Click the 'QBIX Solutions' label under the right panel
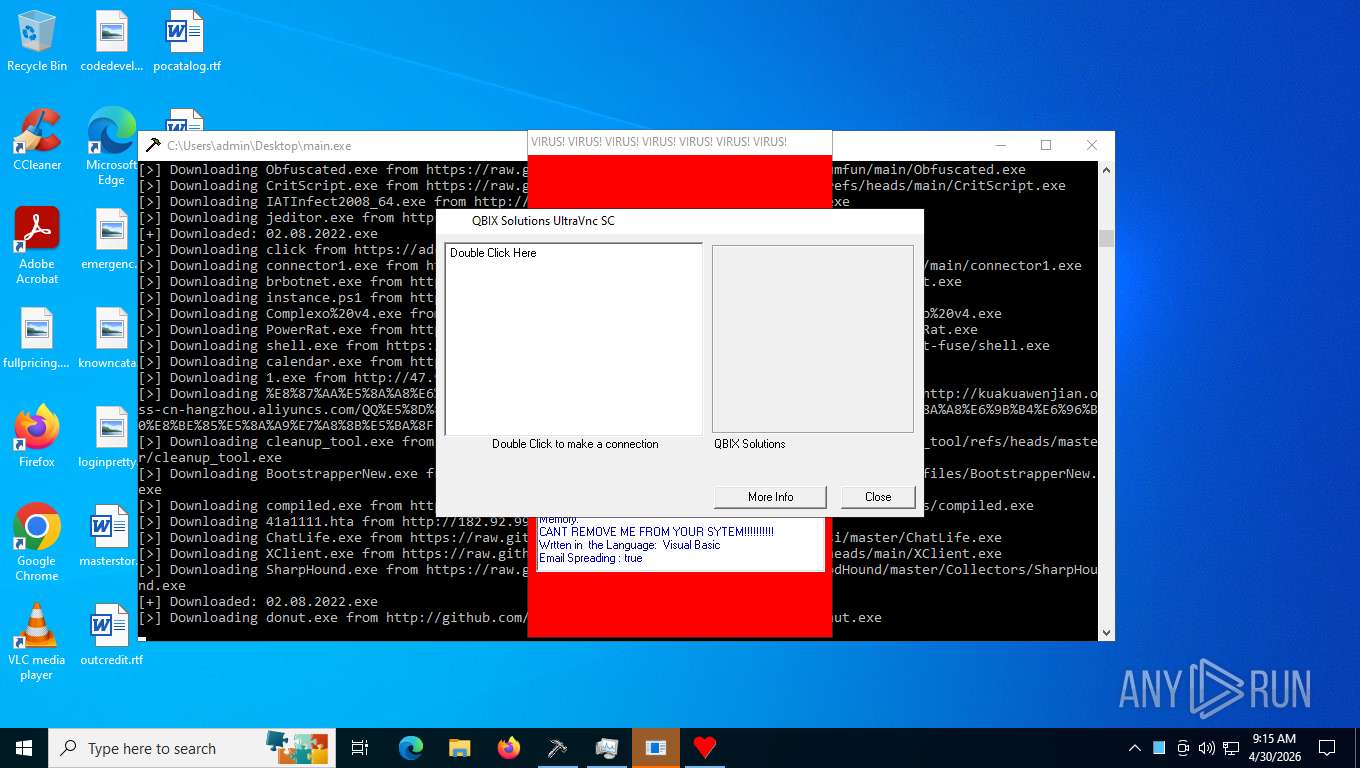Viewport: 1360px width, 768px height. coord(750,444)
